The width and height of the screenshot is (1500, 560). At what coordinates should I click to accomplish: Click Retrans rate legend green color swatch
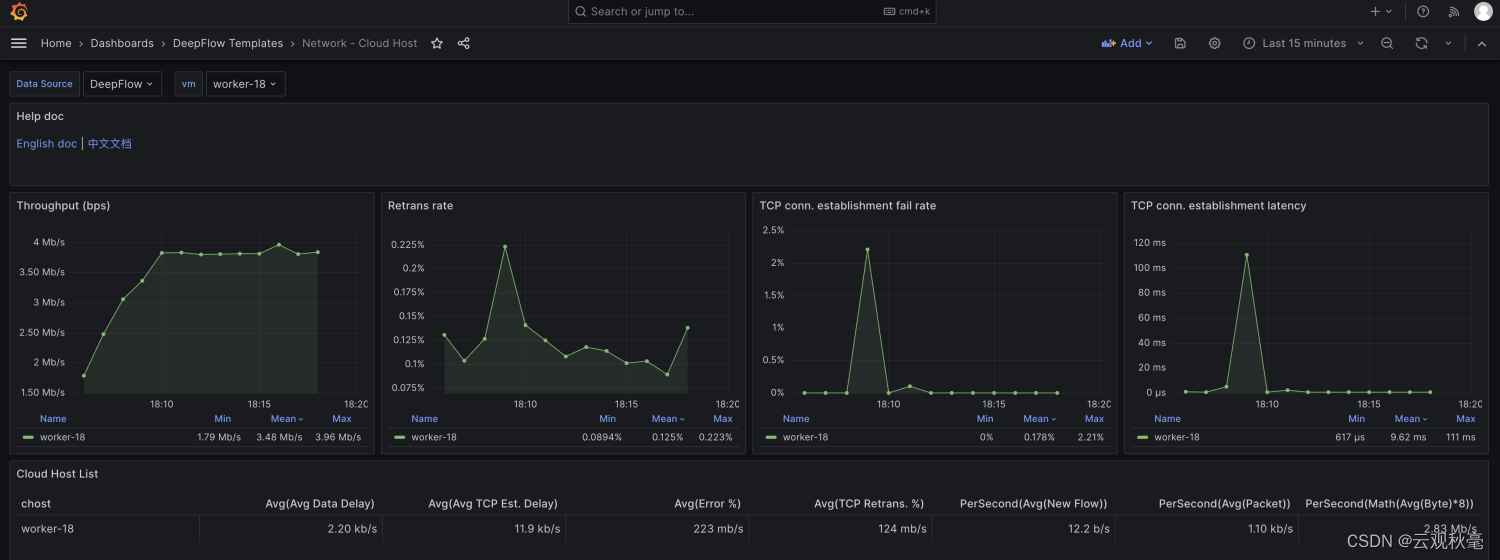click(400, 437)
